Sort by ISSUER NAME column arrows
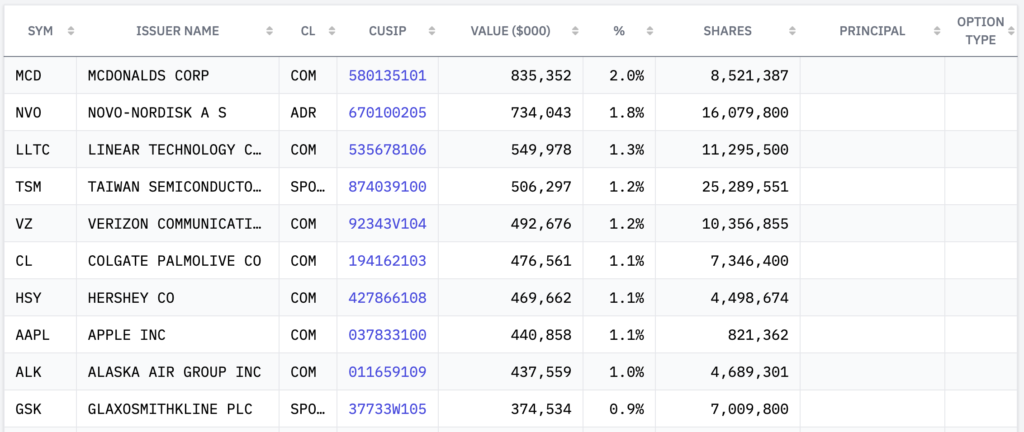 pyautogui.click(x=269, y=31)
